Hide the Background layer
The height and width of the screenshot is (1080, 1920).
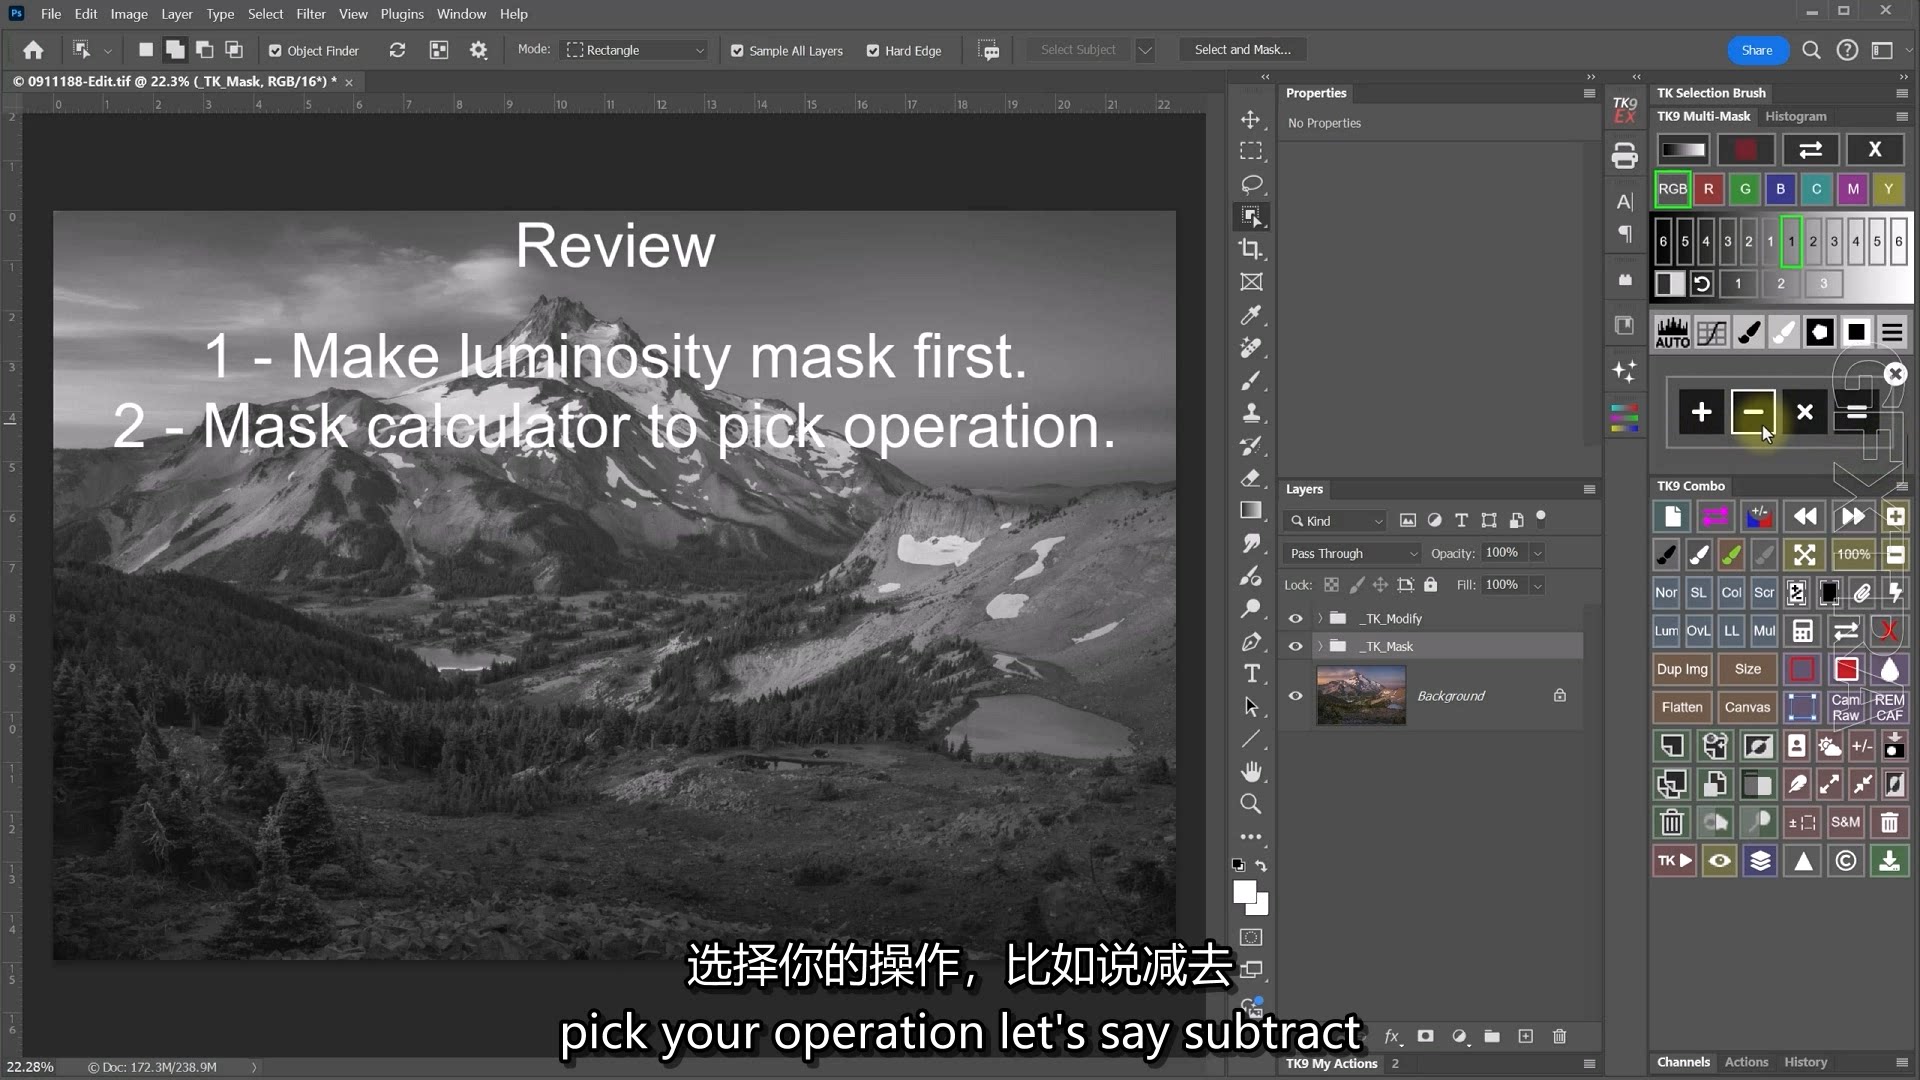[1295, 696]
